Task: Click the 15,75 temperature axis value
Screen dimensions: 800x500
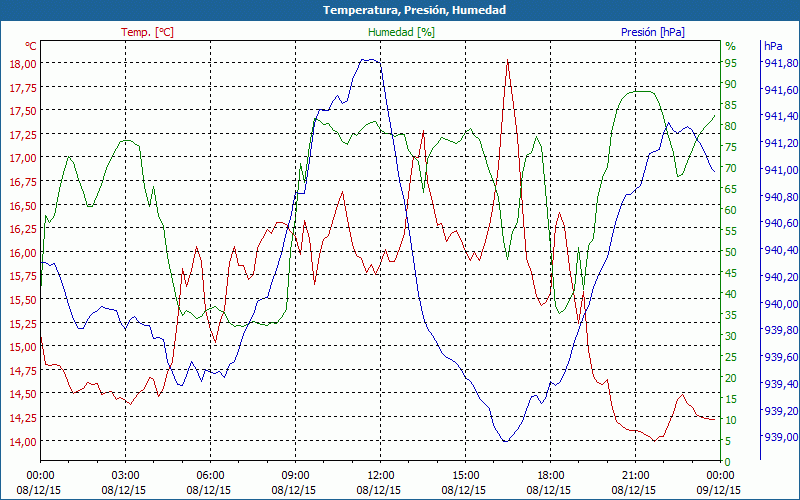Action: pos(23,276)
